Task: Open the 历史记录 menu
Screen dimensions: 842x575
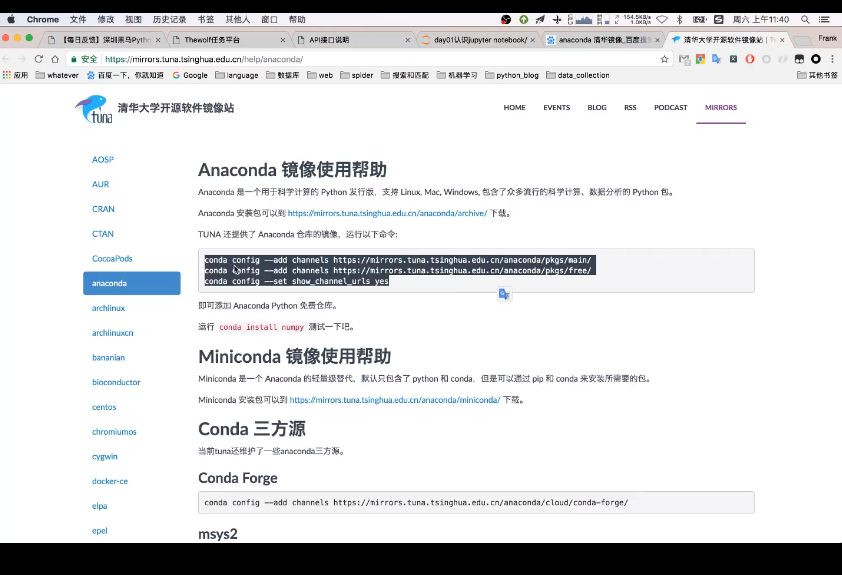Action: point(169,19)
